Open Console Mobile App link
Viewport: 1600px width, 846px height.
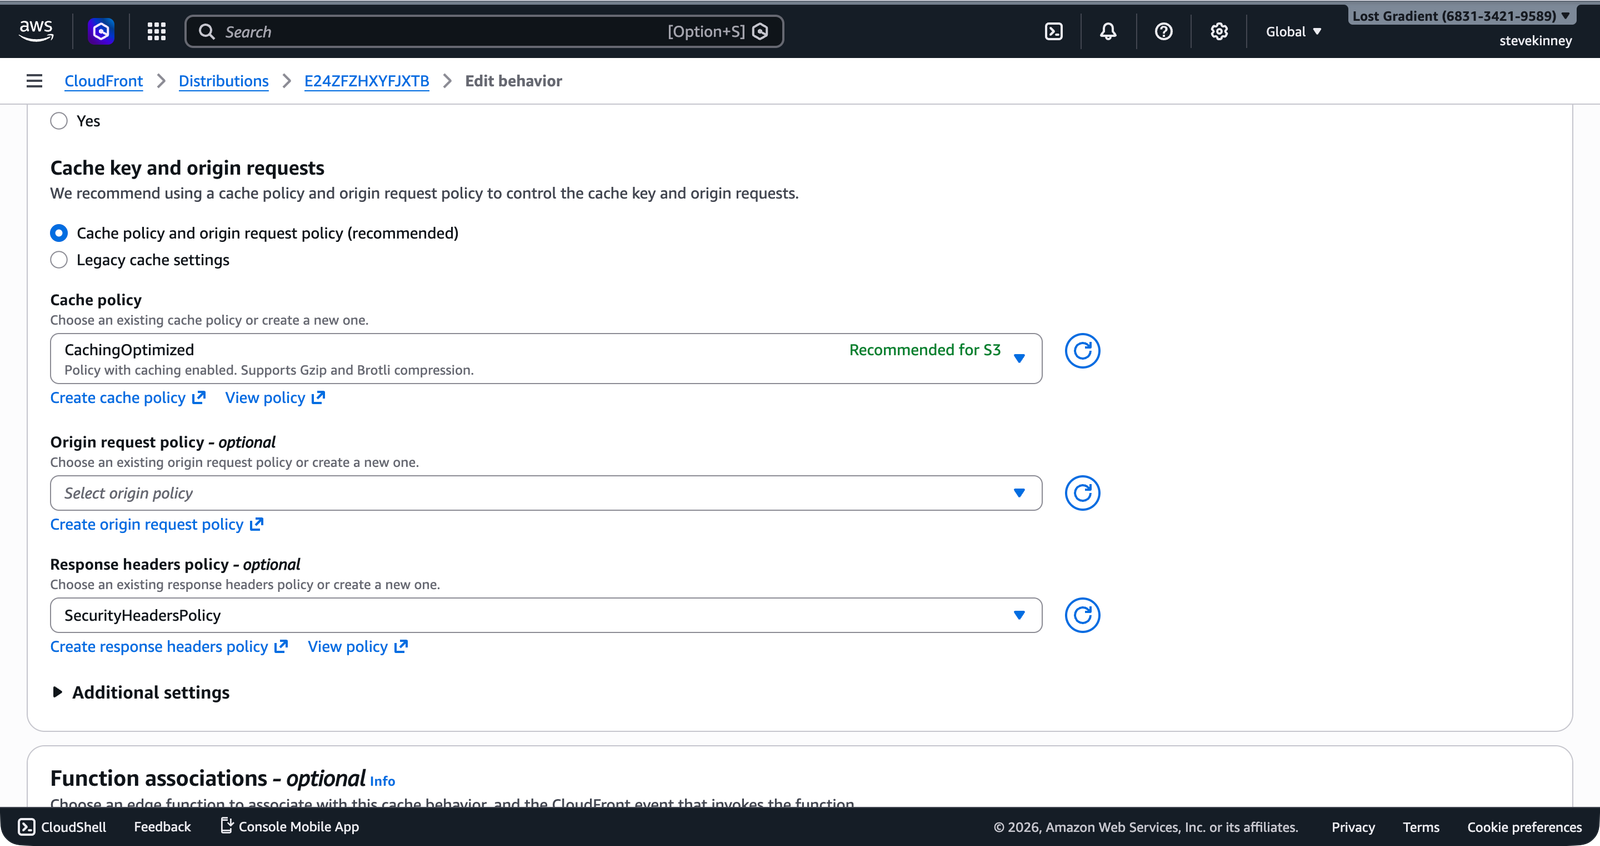click(289, 827)
